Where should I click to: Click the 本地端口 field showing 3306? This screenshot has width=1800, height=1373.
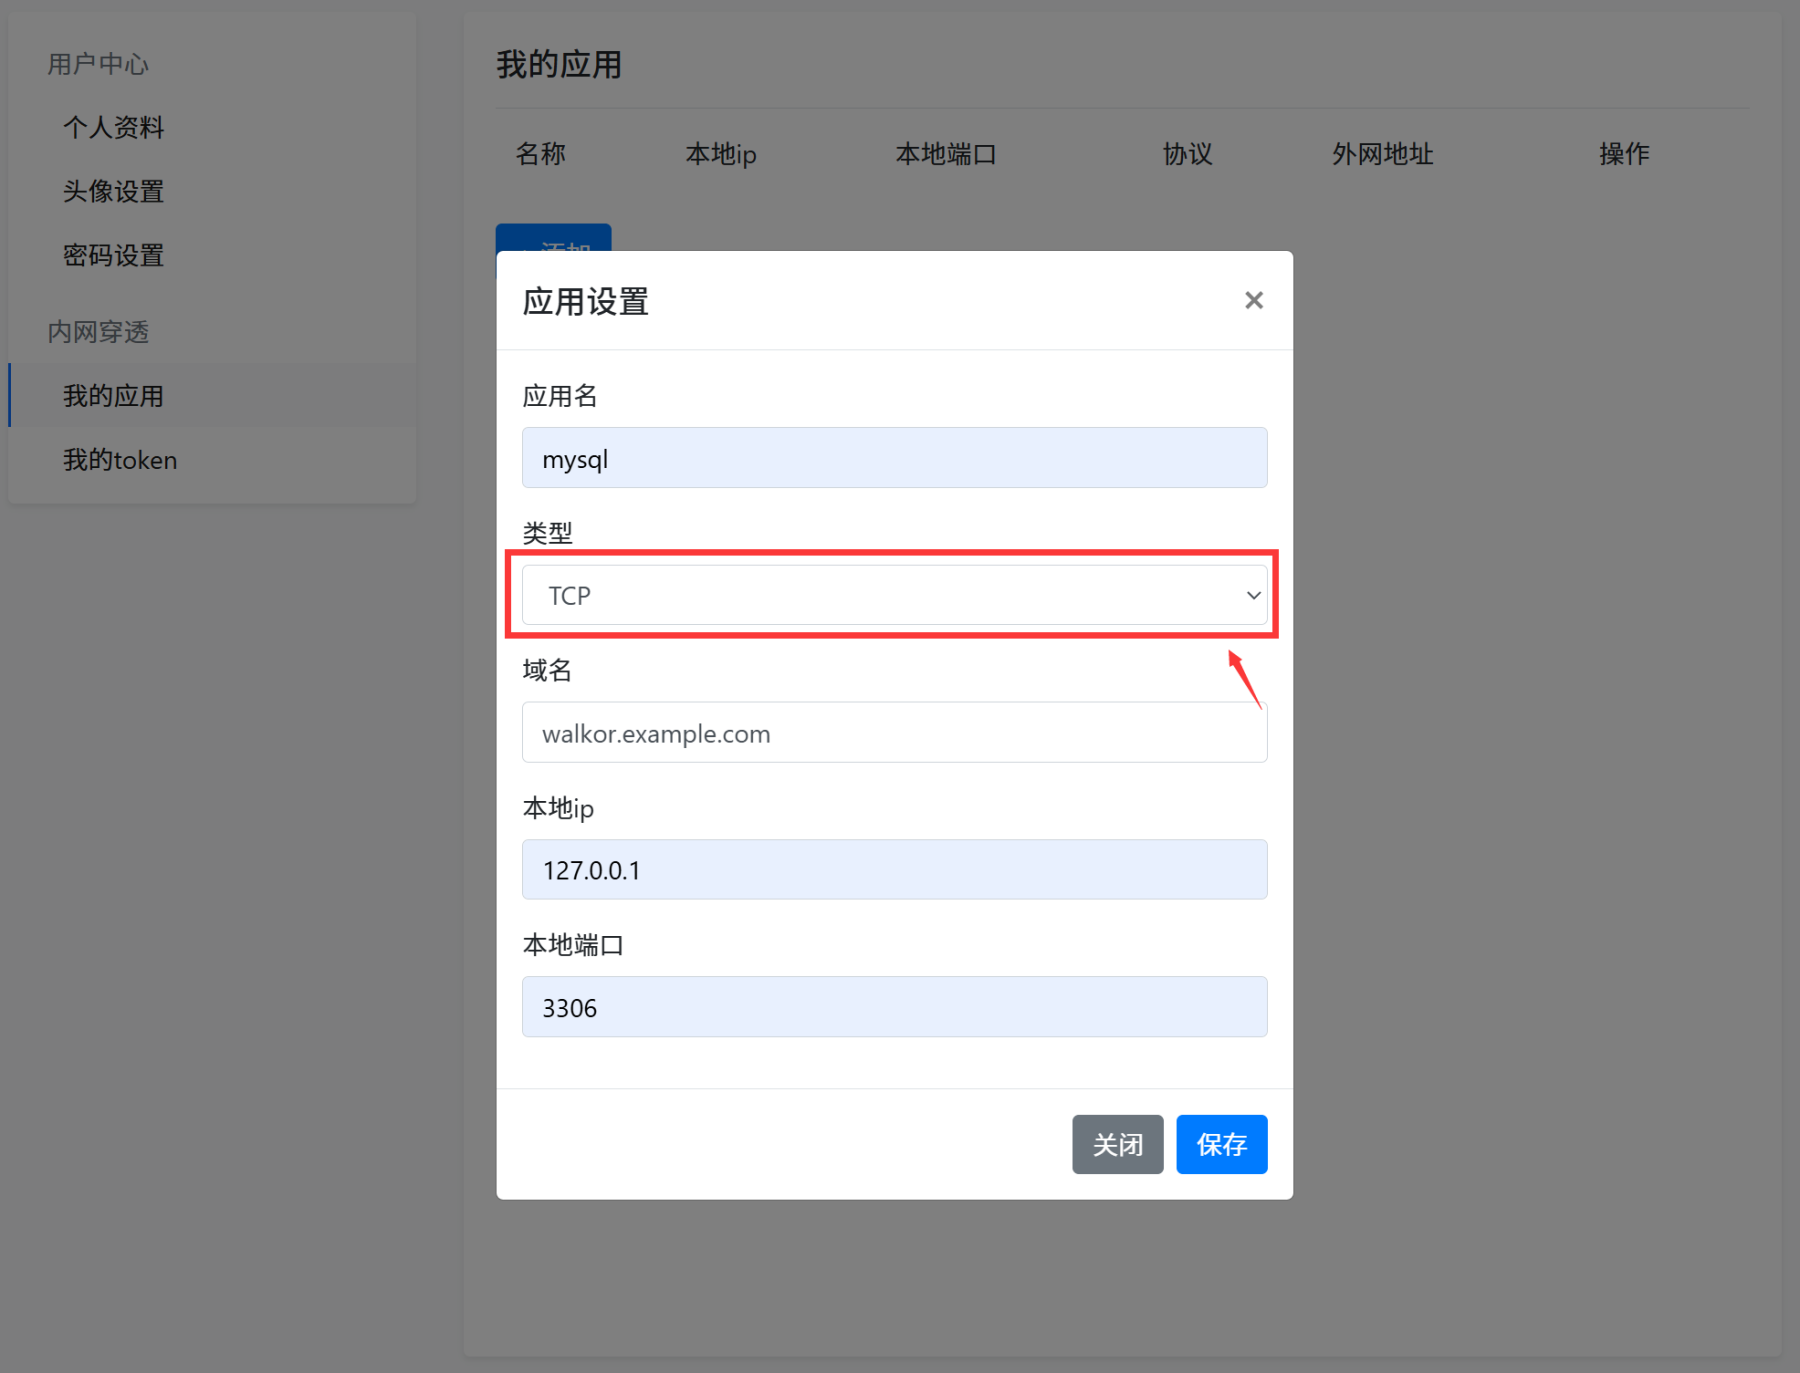(894, 1006)
